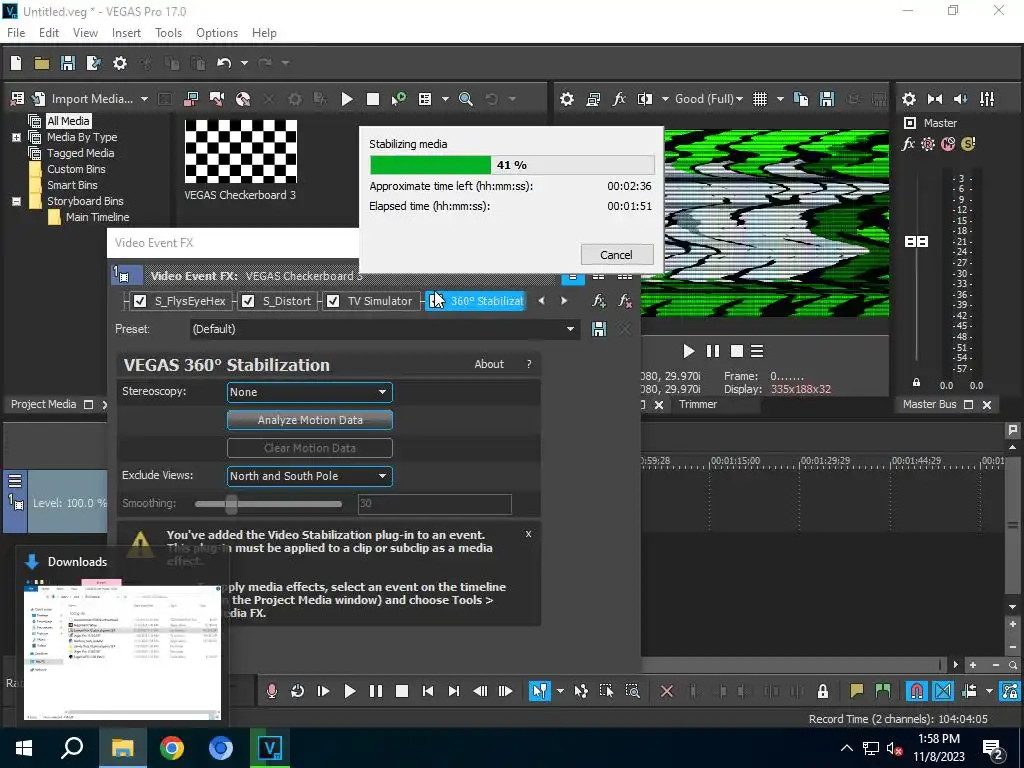Open the Views button in Project Media toolbar

(x=425, y=99)
